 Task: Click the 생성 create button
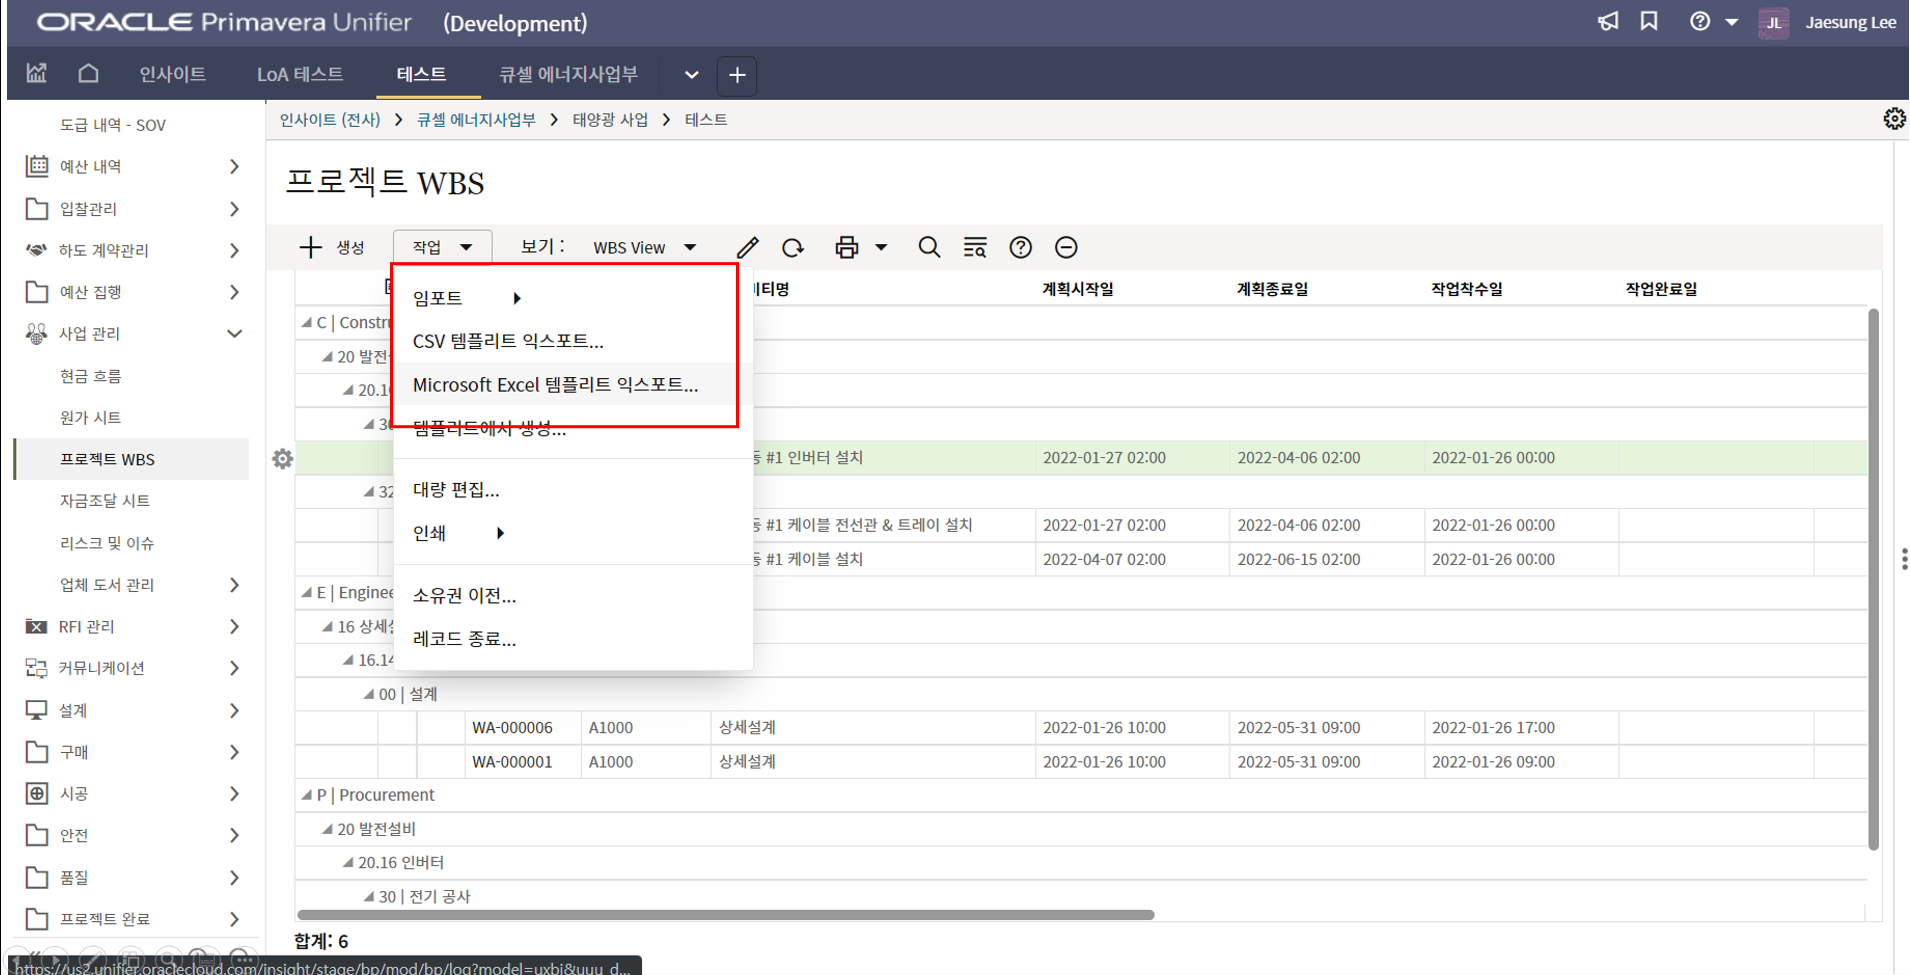click(x=333, y=247)
